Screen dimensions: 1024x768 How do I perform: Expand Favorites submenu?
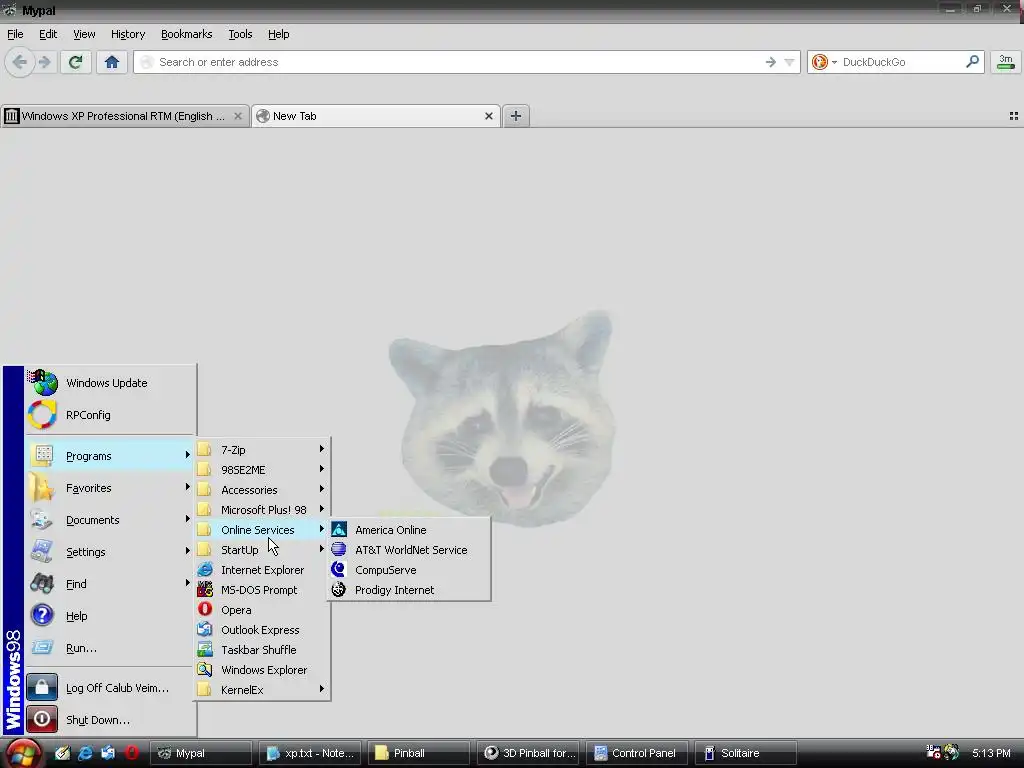pos(110,488)
